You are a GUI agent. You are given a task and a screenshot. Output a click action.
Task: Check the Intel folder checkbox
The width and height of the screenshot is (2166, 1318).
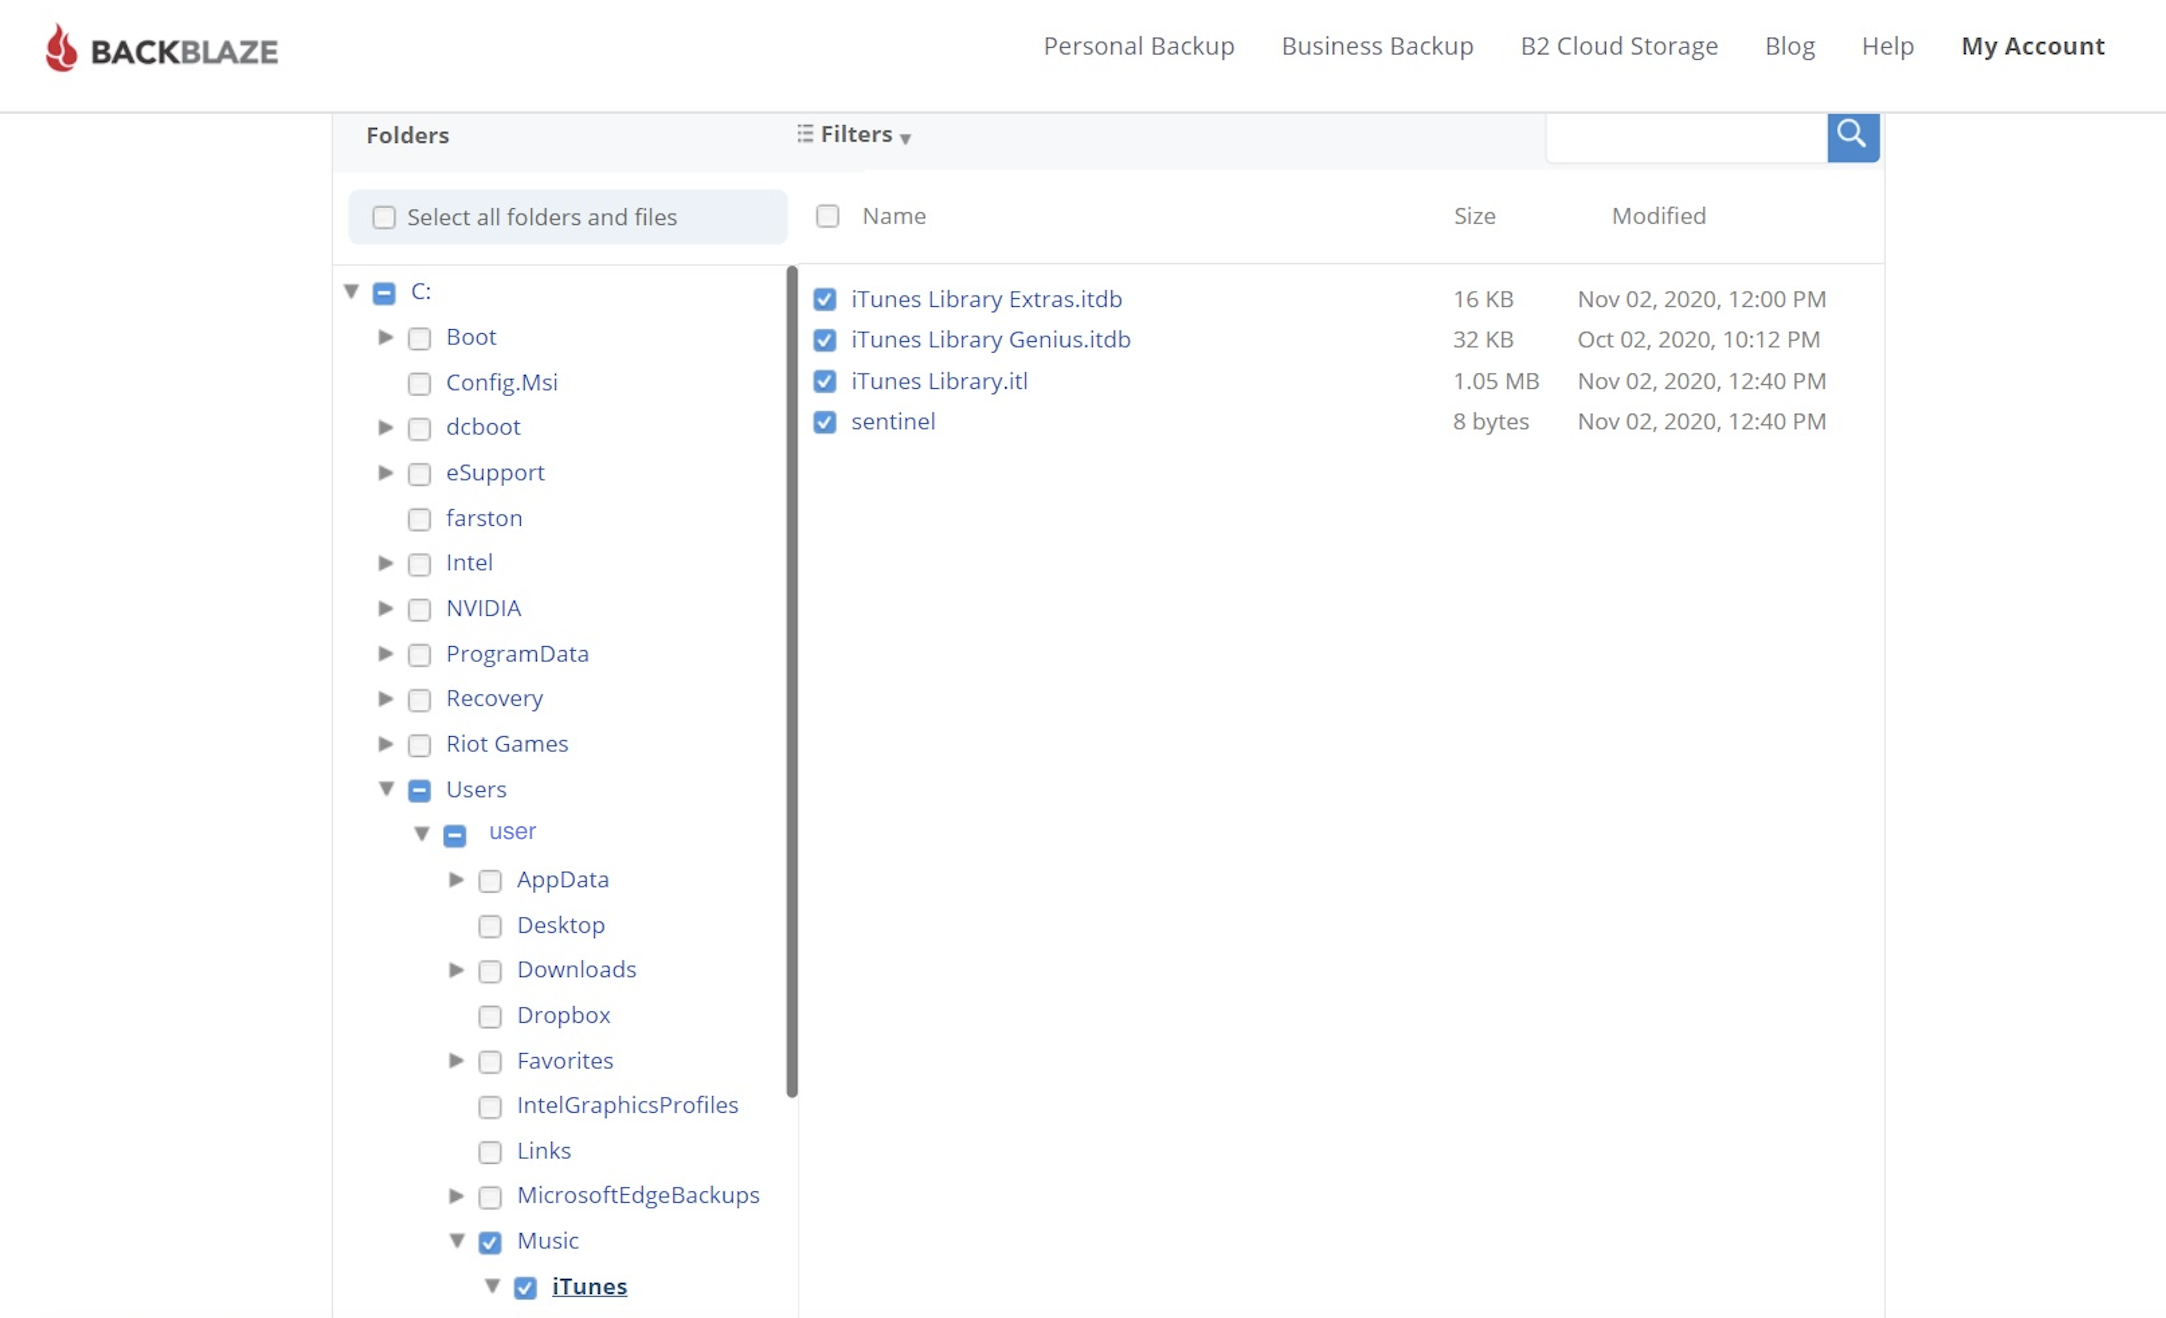coord(420,564)
